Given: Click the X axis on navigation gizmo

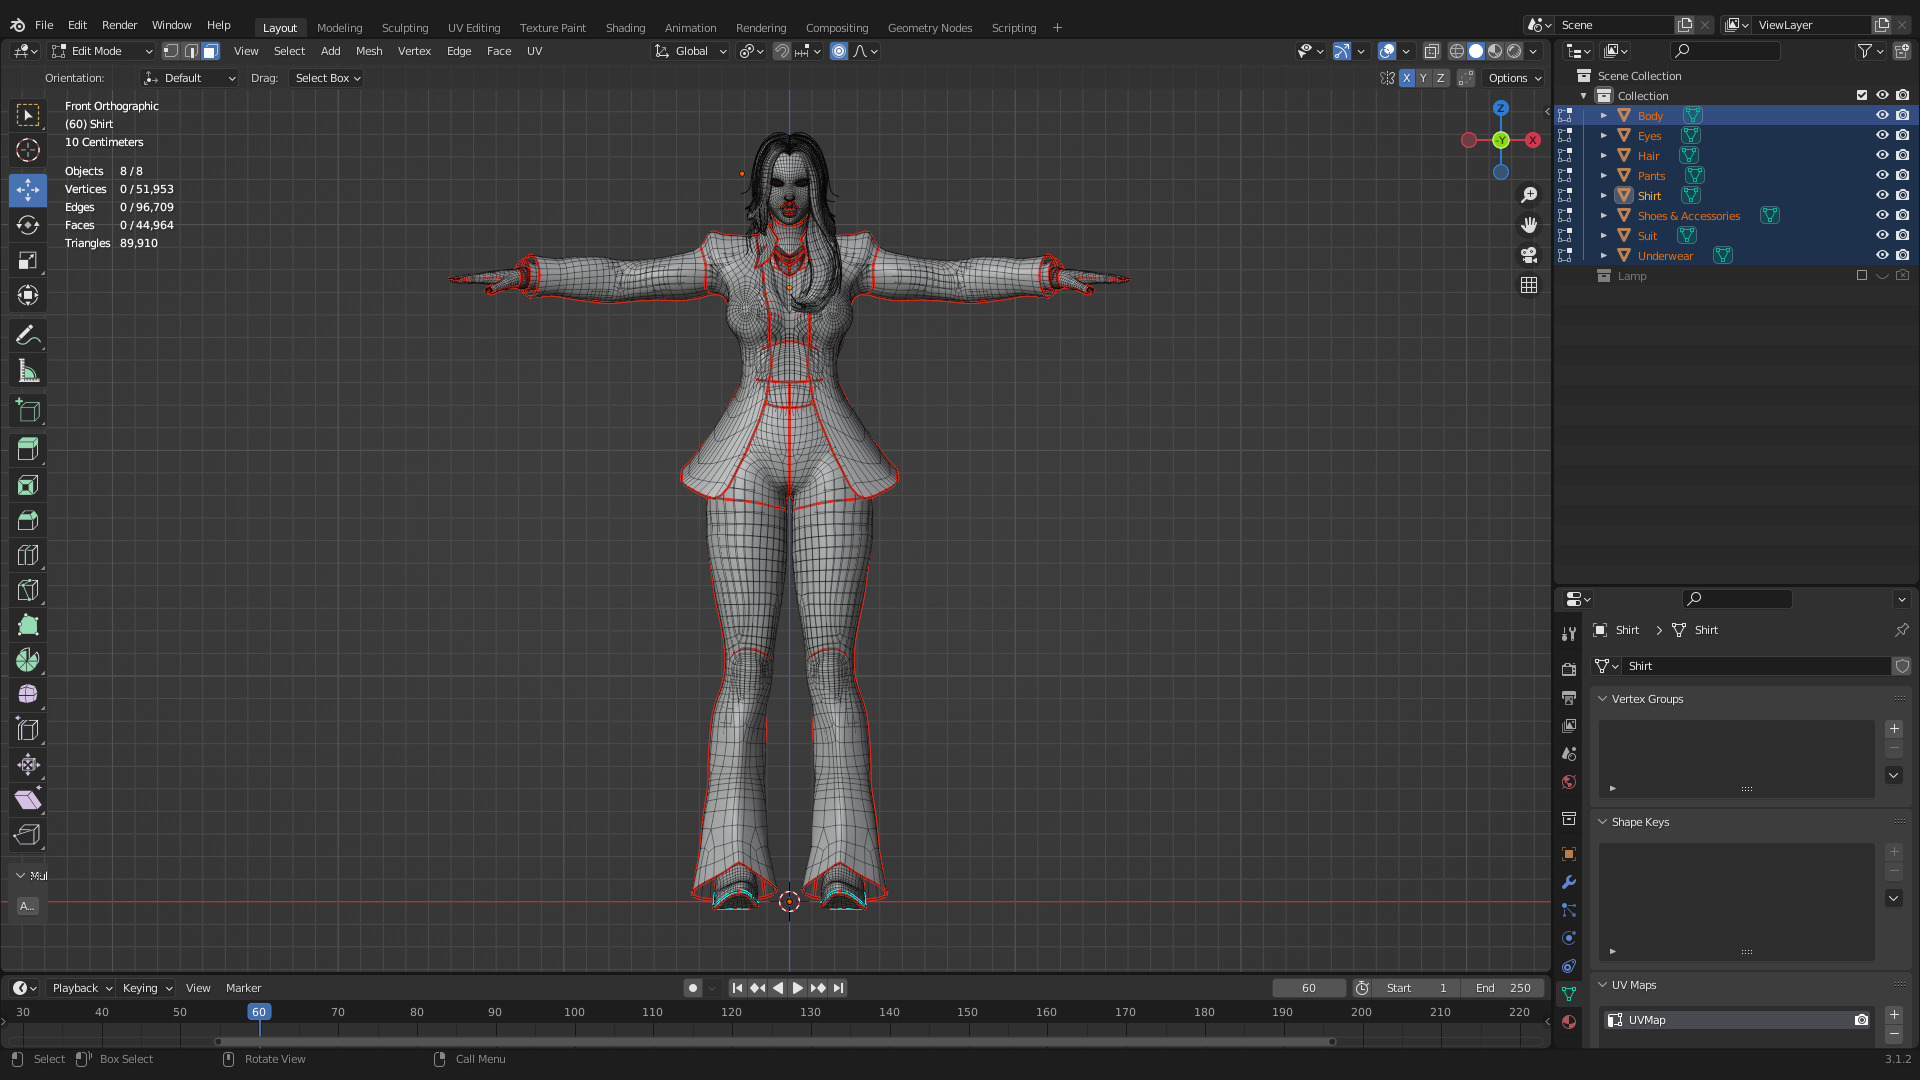Looking at the screenshot, I should pyautogui.click(x=1532, y=140).
